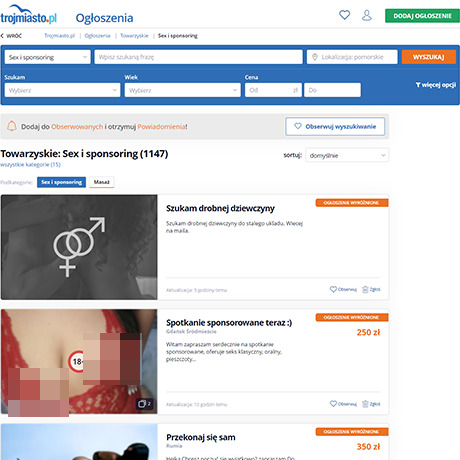Click the Cena 'Do' price field
460x460 pixels.
coord(332,90)
